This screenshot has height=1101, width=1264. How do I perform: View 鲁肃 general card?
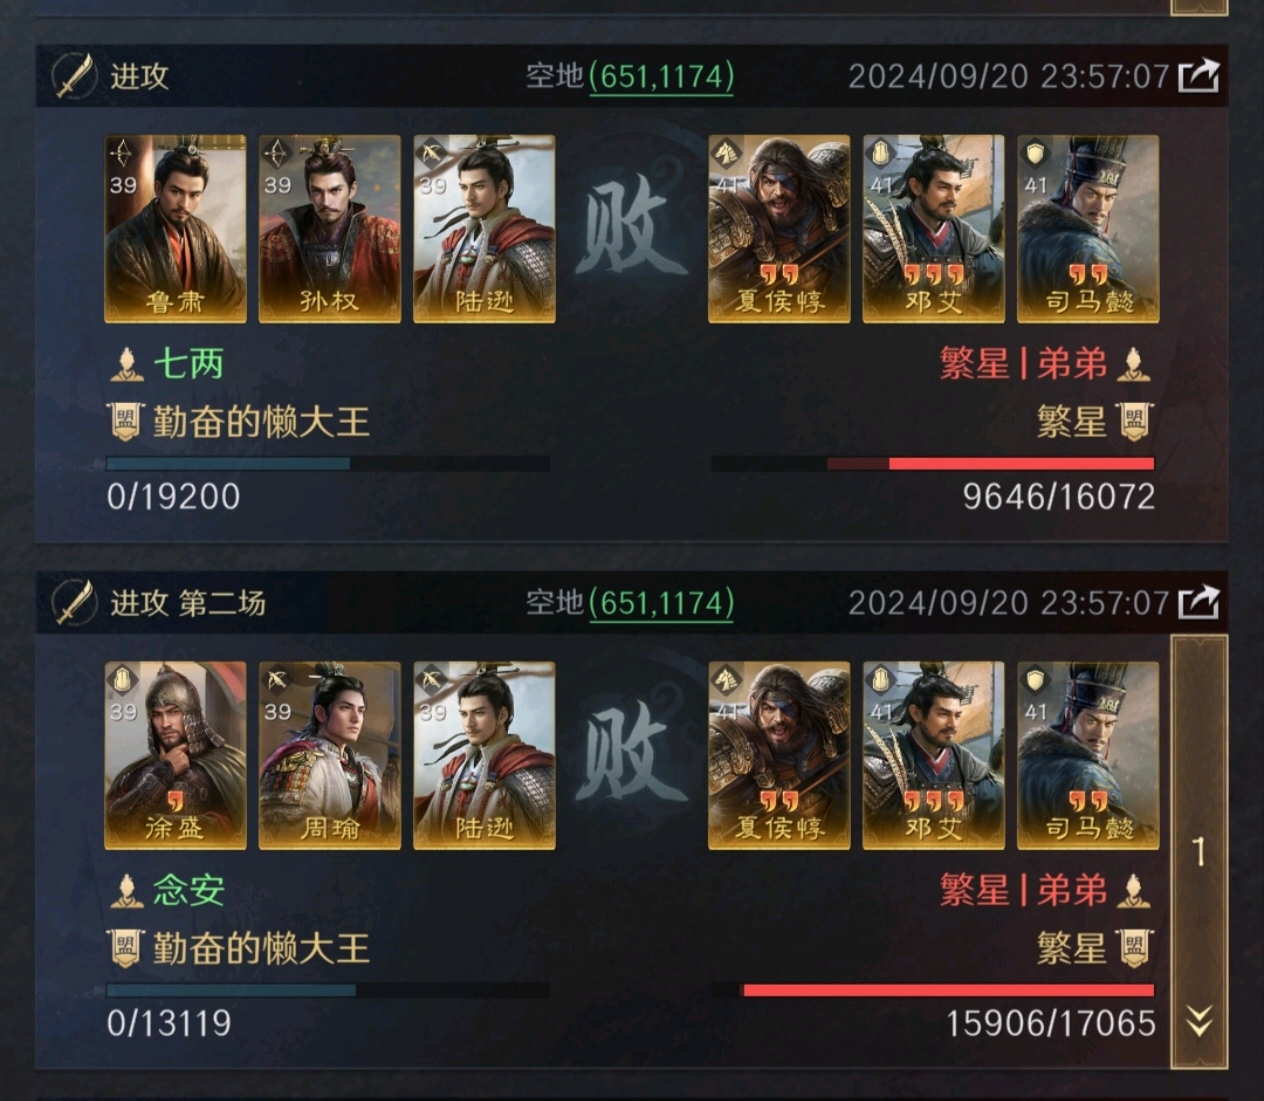175,229
